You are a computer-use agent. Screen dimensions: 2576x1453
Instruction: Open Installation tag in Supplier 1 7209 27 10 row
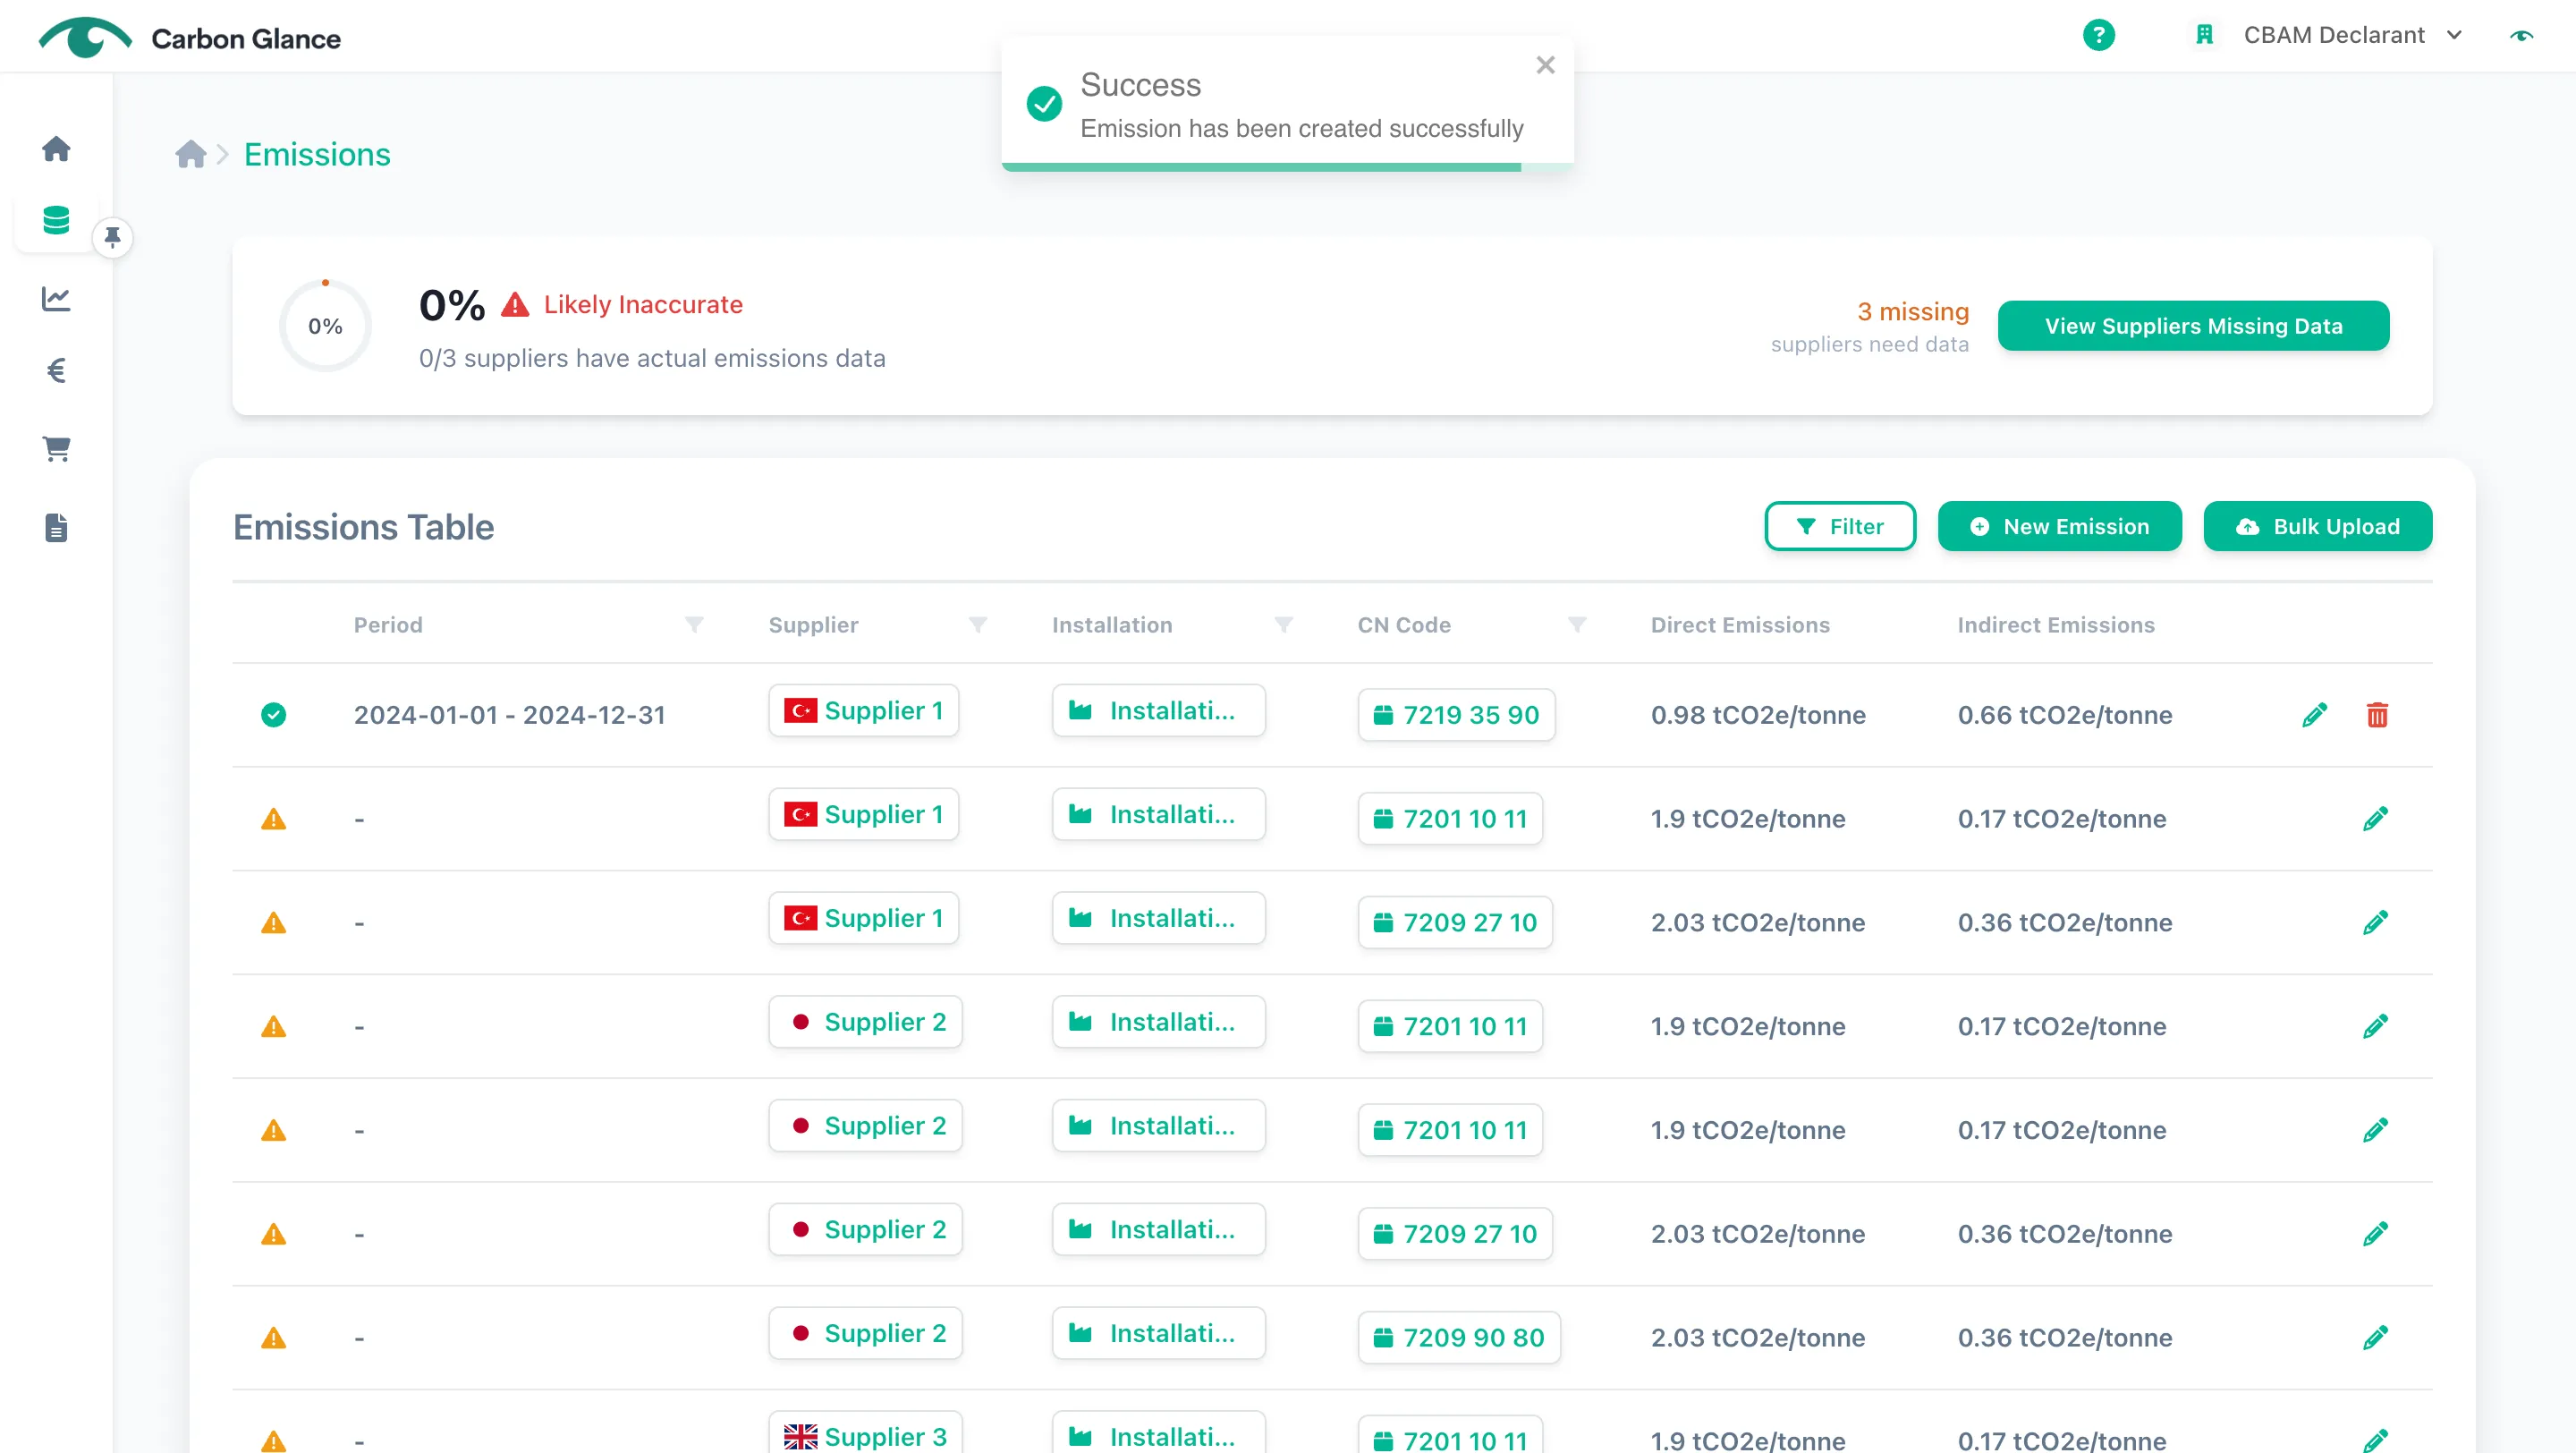tap(1158, 918)
